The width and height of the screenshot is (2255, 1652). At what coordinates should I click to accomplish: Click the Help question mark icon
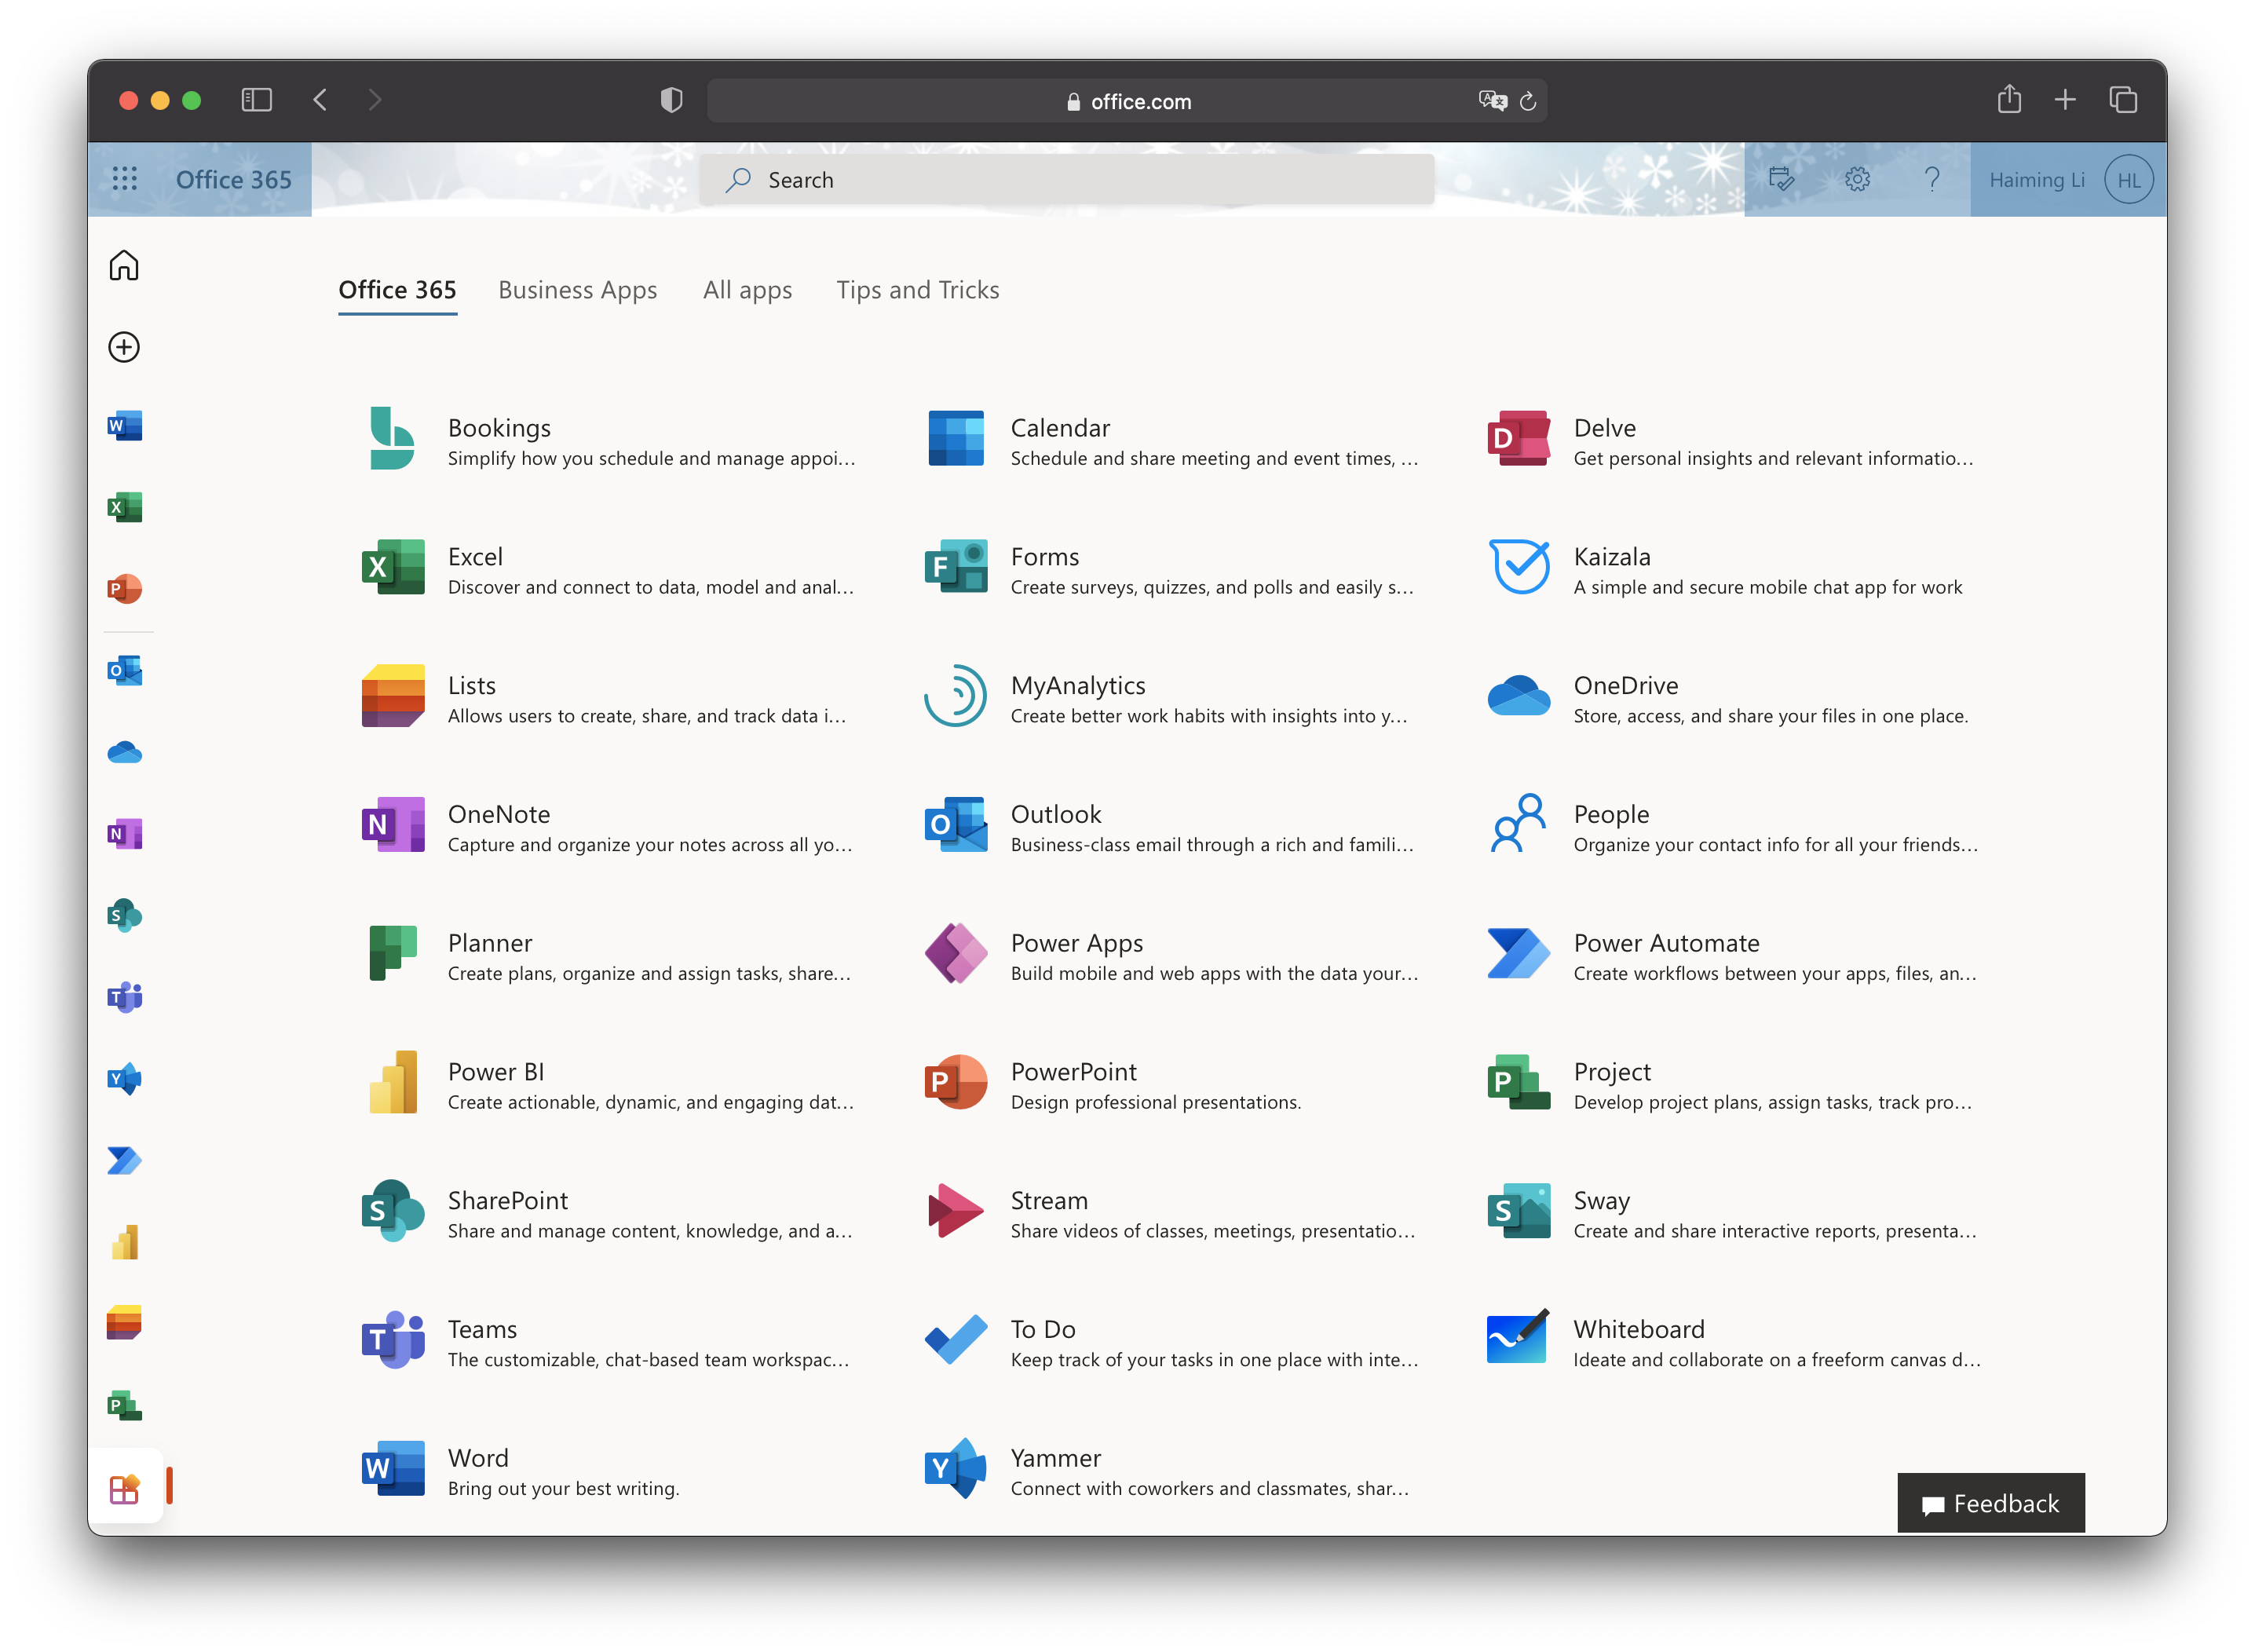pos(1931,179)
